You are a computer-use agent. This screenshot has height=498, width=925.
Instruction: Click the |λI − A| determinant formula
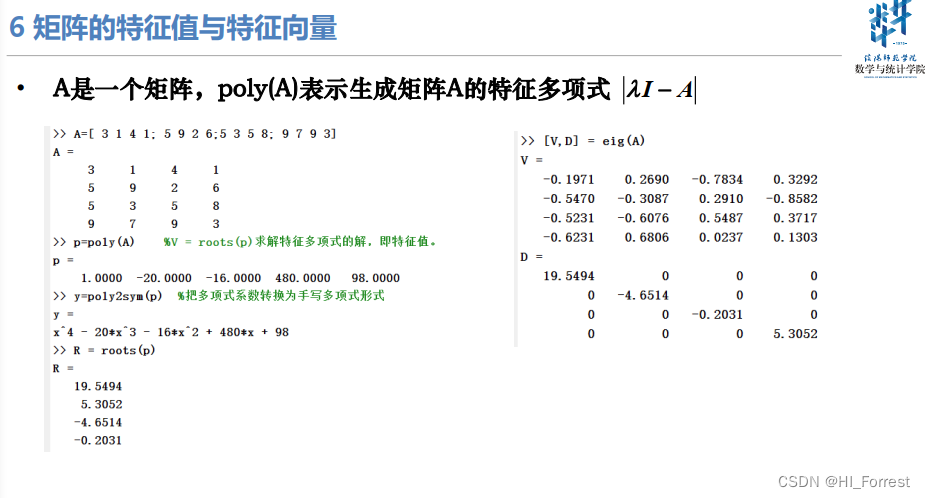click(x=660, y=90)
